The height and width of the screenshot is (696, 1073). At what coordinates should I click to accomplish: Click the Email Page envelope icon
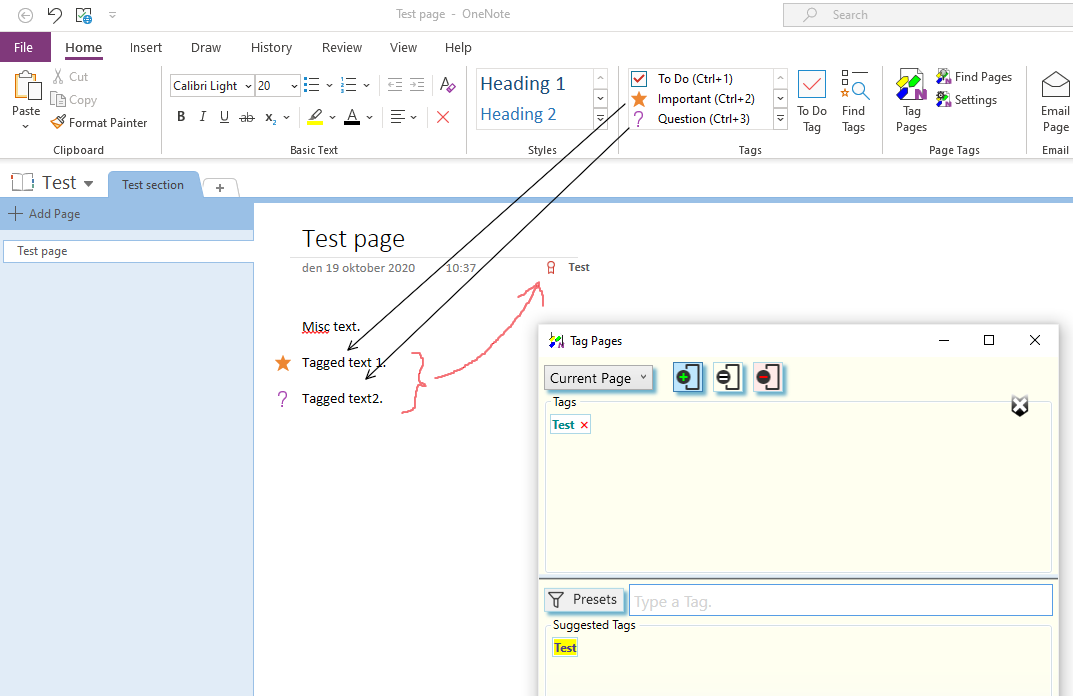coord(1055,85)
